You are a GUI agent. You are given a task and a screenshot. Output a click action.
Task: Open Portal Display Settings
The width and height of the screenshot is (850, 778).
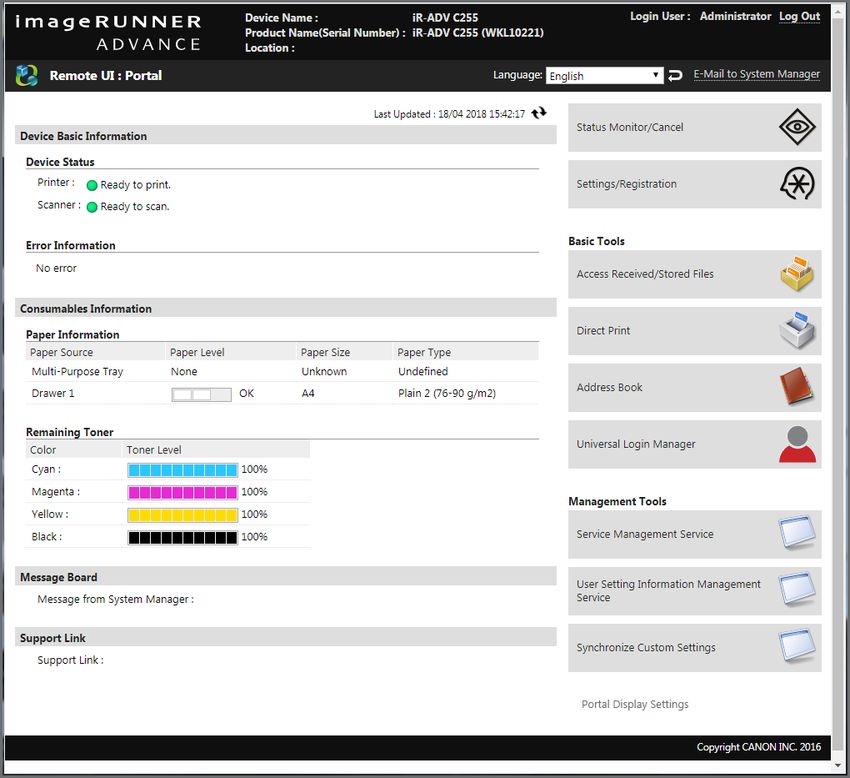pos(635,704)
